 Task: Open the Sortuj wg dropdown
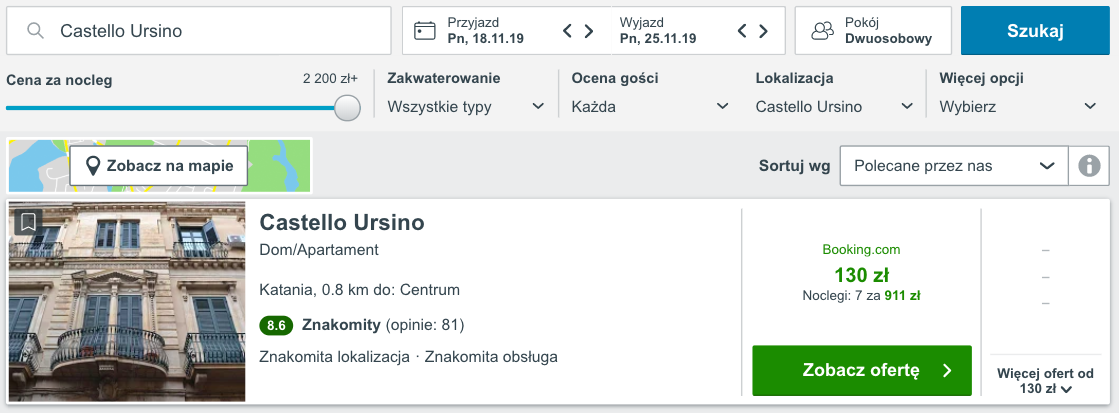pos(954,166)
